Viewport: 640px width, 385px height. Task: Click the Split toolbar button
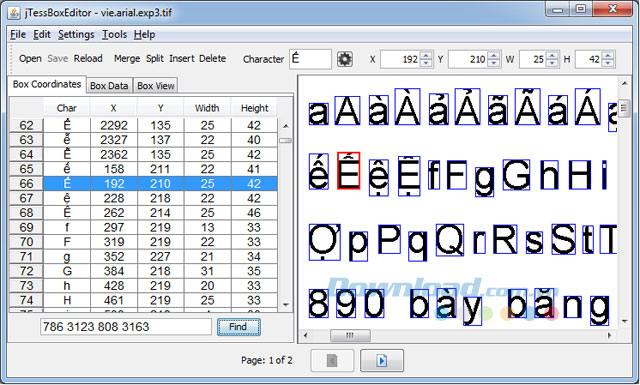pyautogui.click(x=155, y=59)
